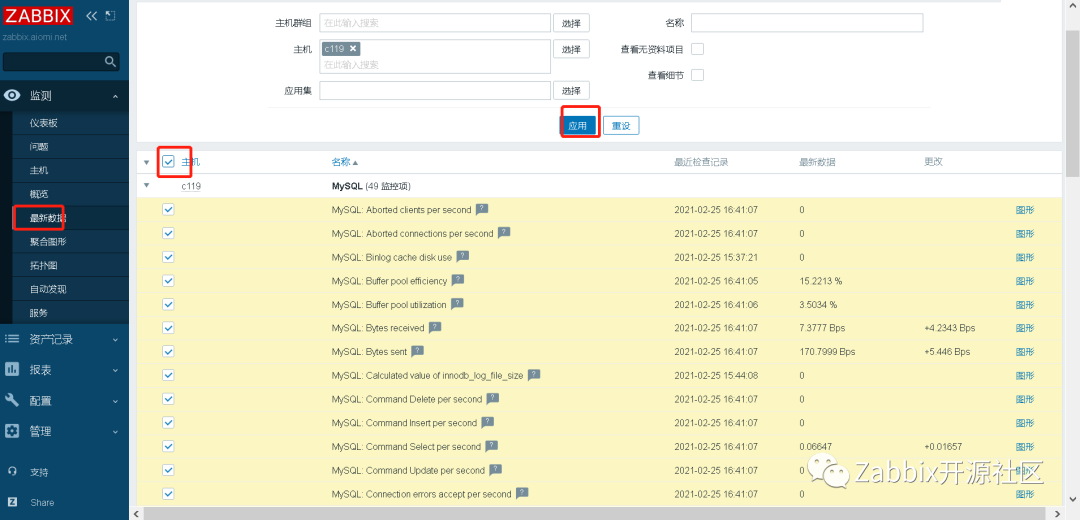Expand the 配置 menu section
The image size is (1080, 520).
115,401
